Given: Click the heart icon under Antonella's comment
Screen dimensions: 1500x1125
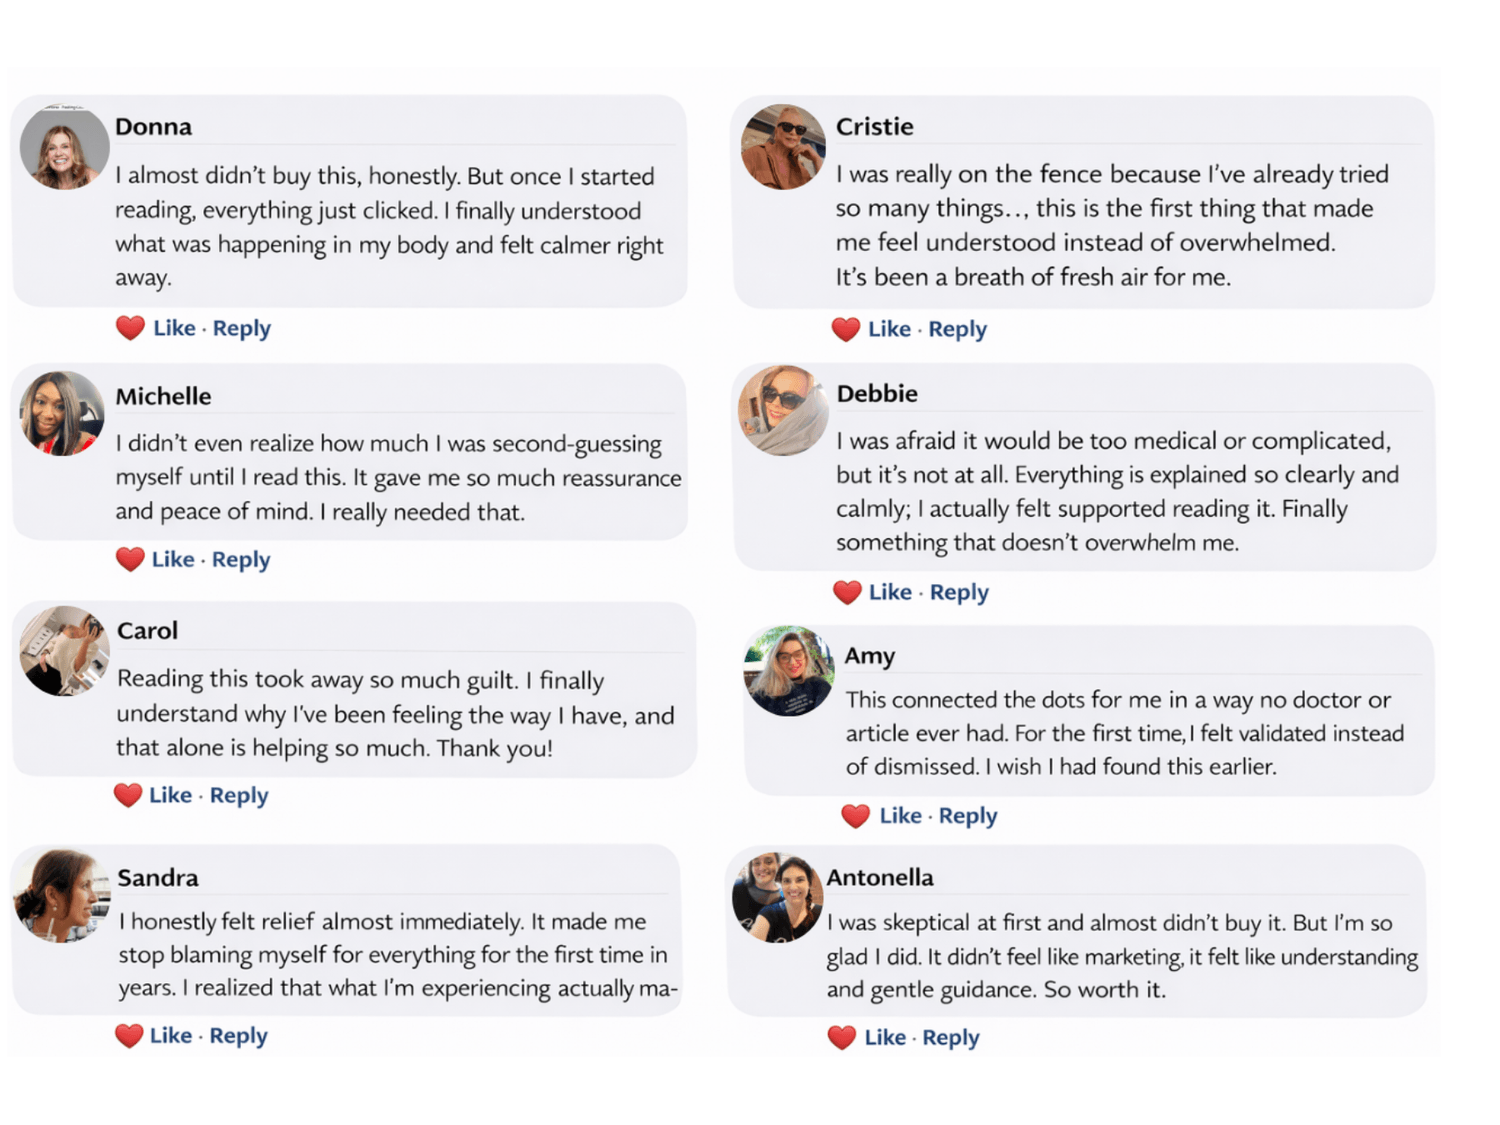Looking at the screenshot, I should 842,1038.
